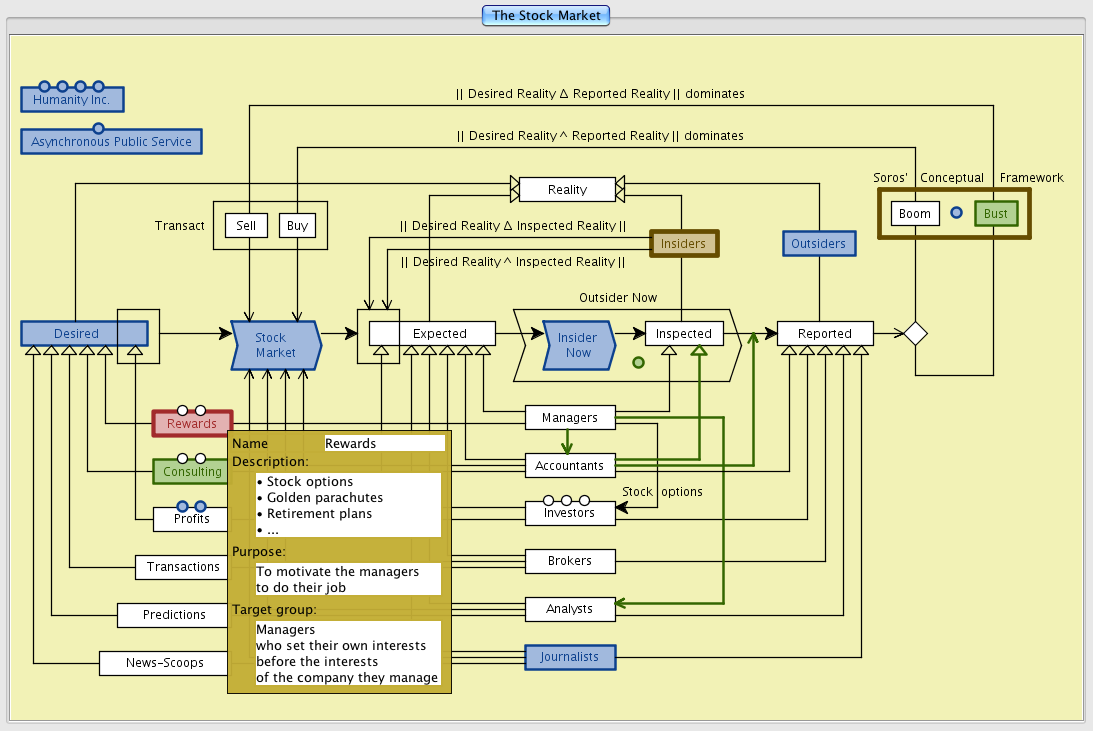Expand the Investors node
Screen dimensions: 1093x731
[x=569, y=513]
